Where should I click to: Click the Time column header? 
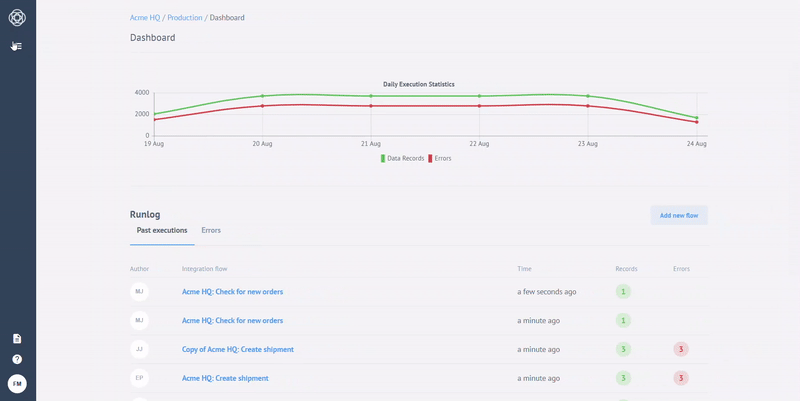524,269
